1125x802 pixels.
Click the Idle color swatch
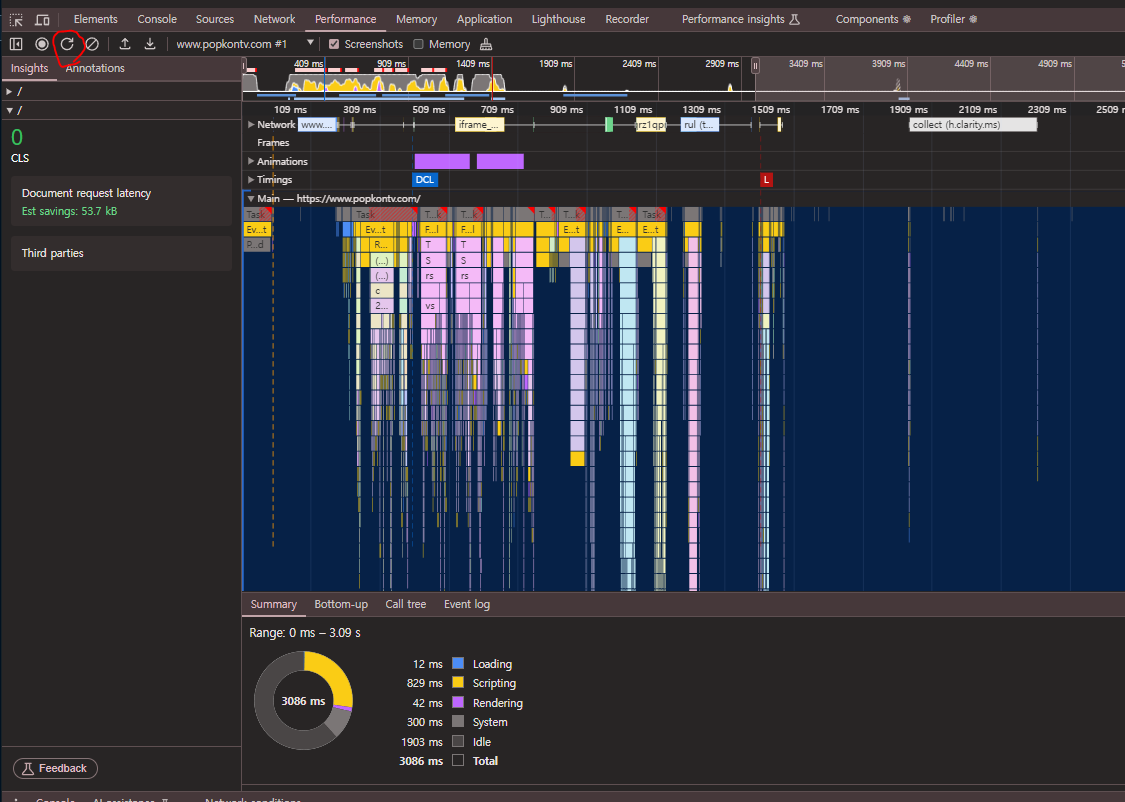[x=458, y=741]
